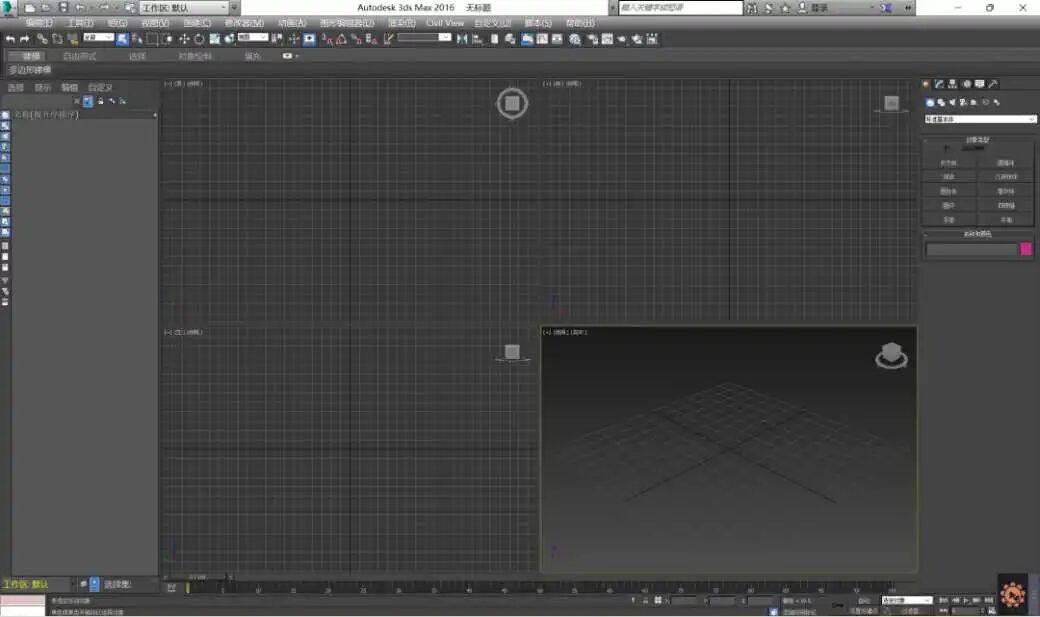Collapse the 名称和颜色 rollout
1040x617 pixels.
click(x=978, y=234)
